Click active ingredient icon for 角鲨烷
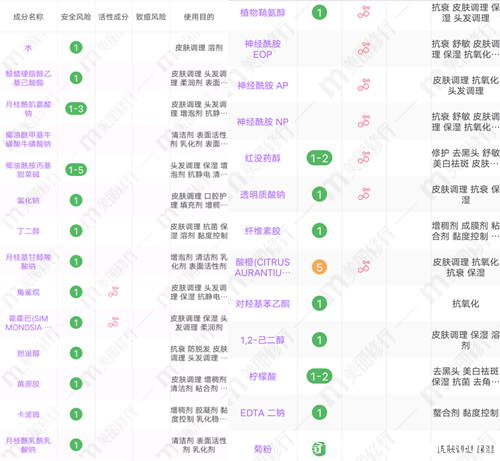Image resolution: width=500 pixels, height=461 pixels. pyautogui.click(x=113, y=292)
